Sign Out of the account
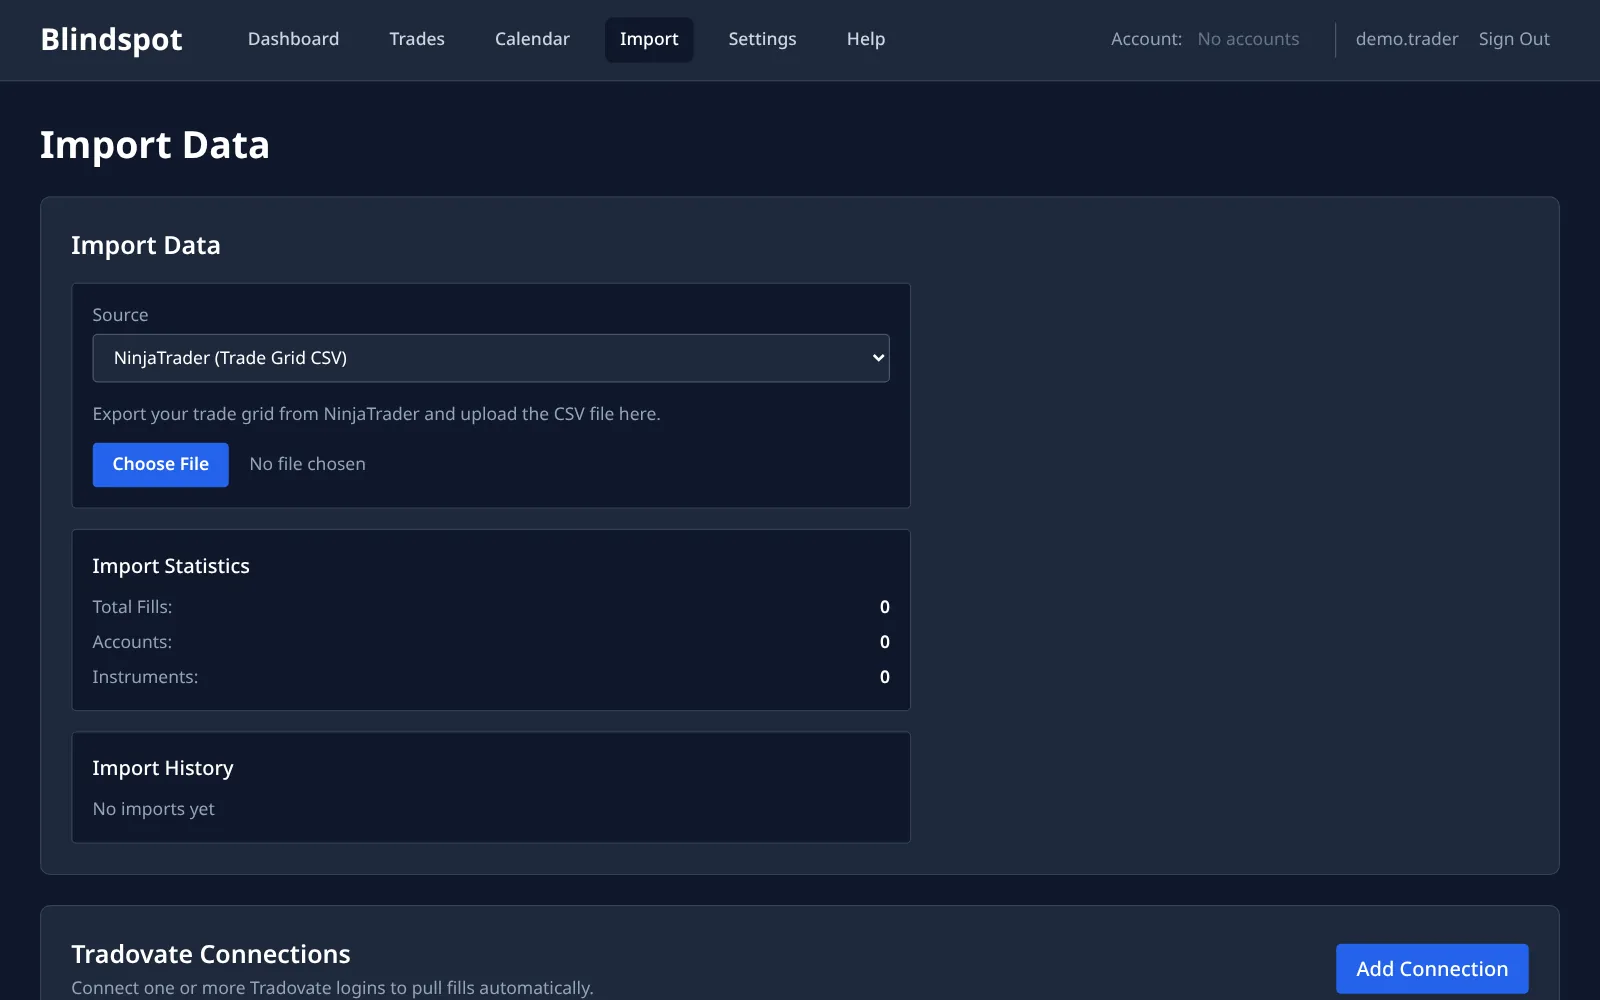Viewport: 1600px width, 1000px height. click(1514, 39)
